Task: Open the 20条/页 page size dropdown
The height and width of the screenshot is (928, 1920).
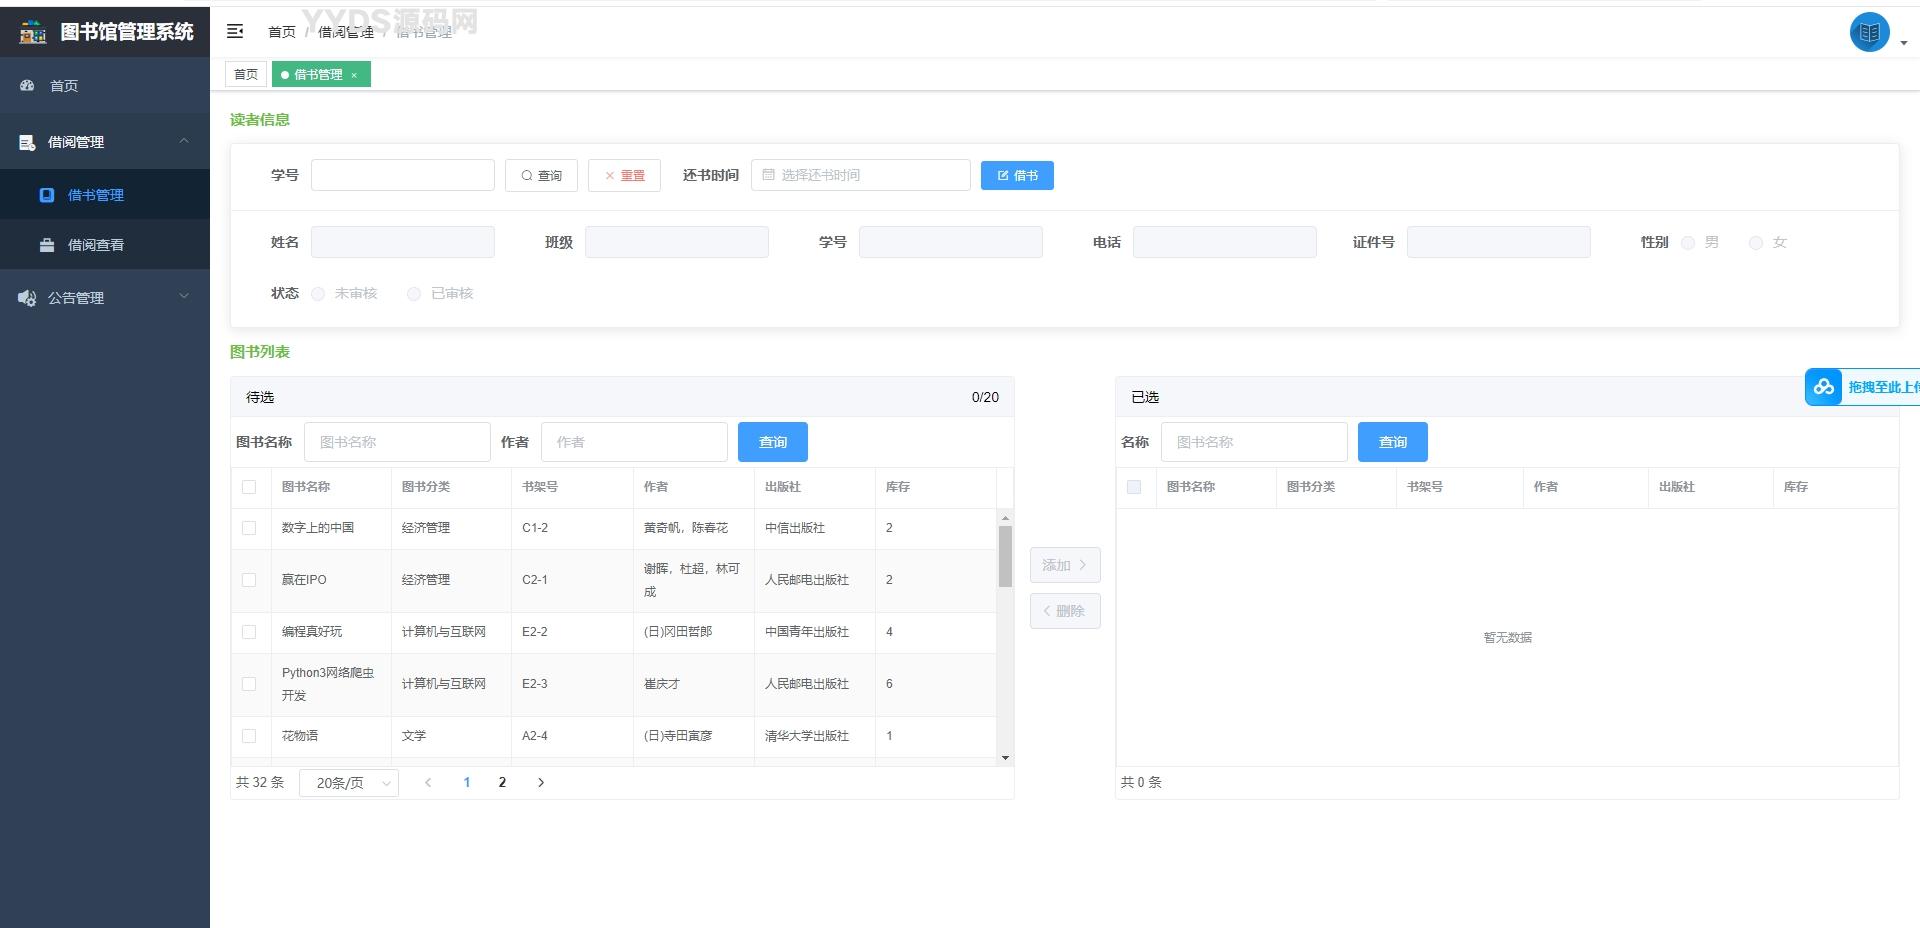Action: [x=349, y=783]
